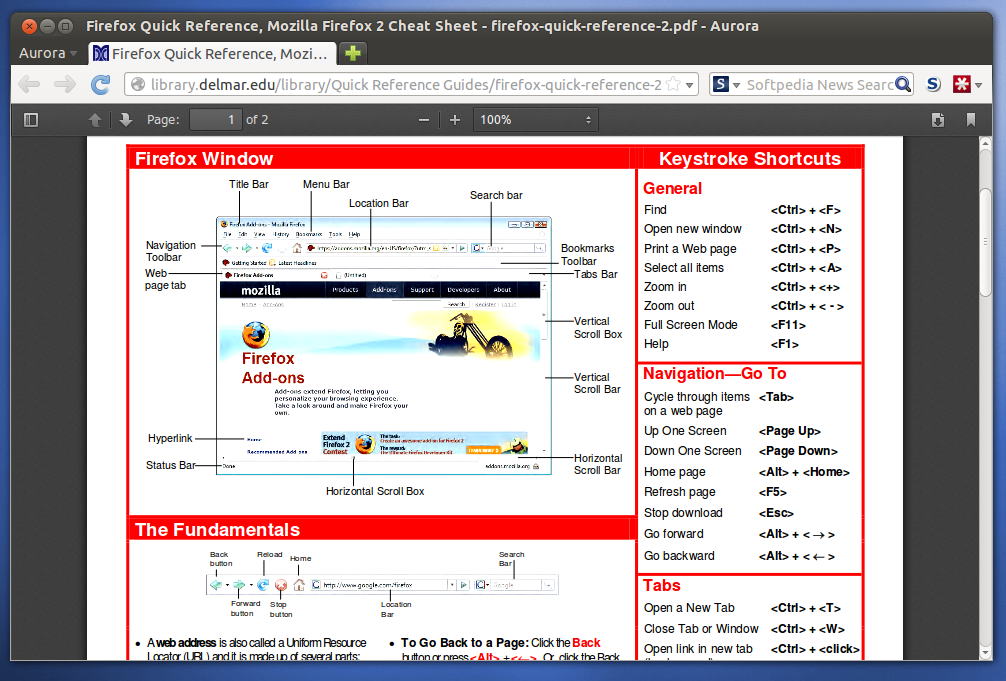Click the browser back arrow
Image resolution: width=1006 pixels, height=681 pixels.
(x=29, y=85)
